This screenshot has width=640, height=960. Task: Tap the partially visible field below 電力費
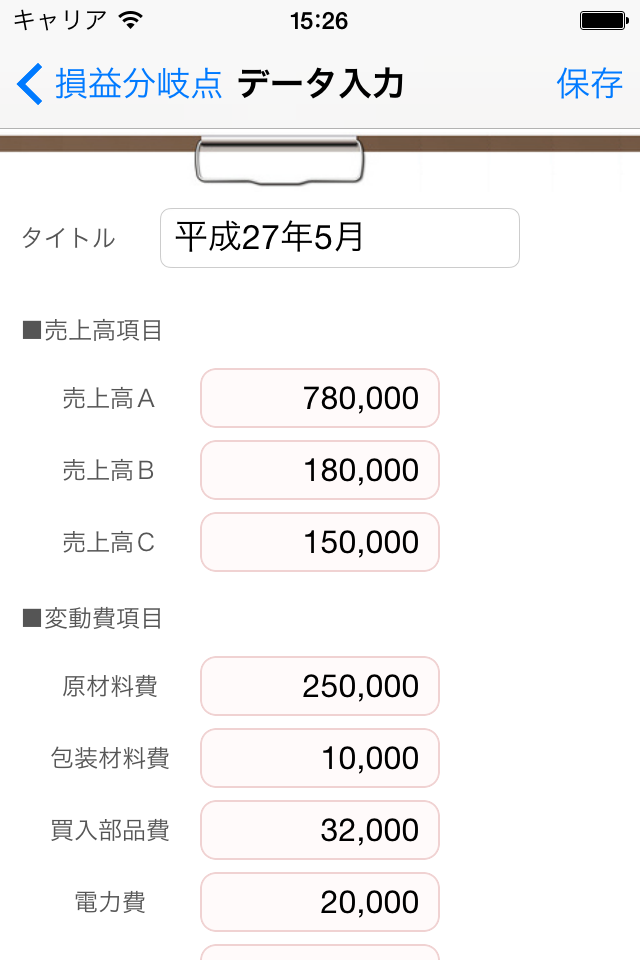[x=320, y=952]
